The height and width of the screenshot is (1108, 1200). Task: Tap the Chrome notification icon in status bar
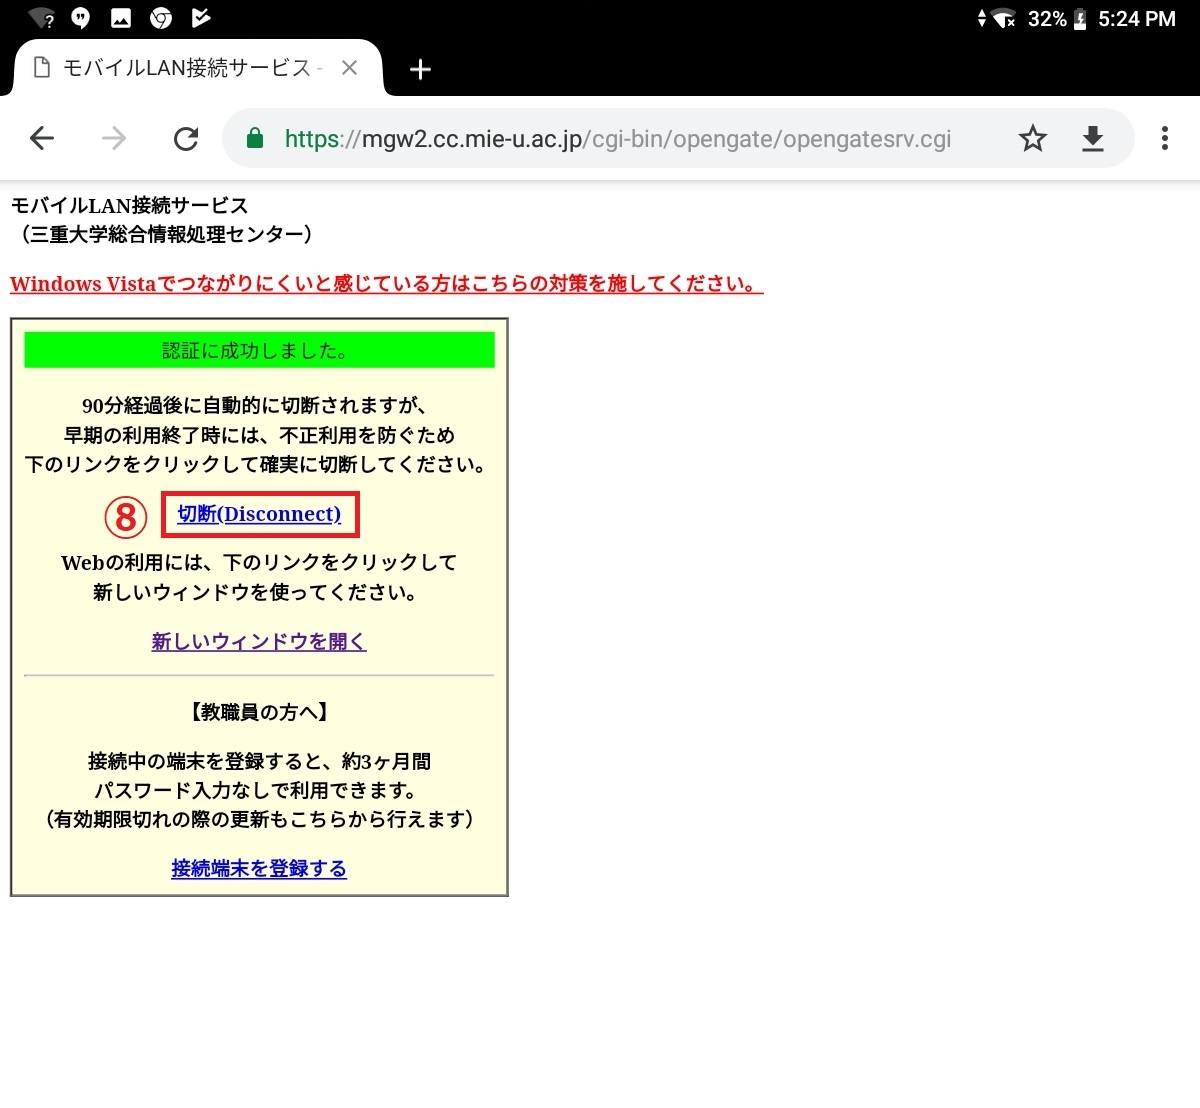tap(161, 18)
